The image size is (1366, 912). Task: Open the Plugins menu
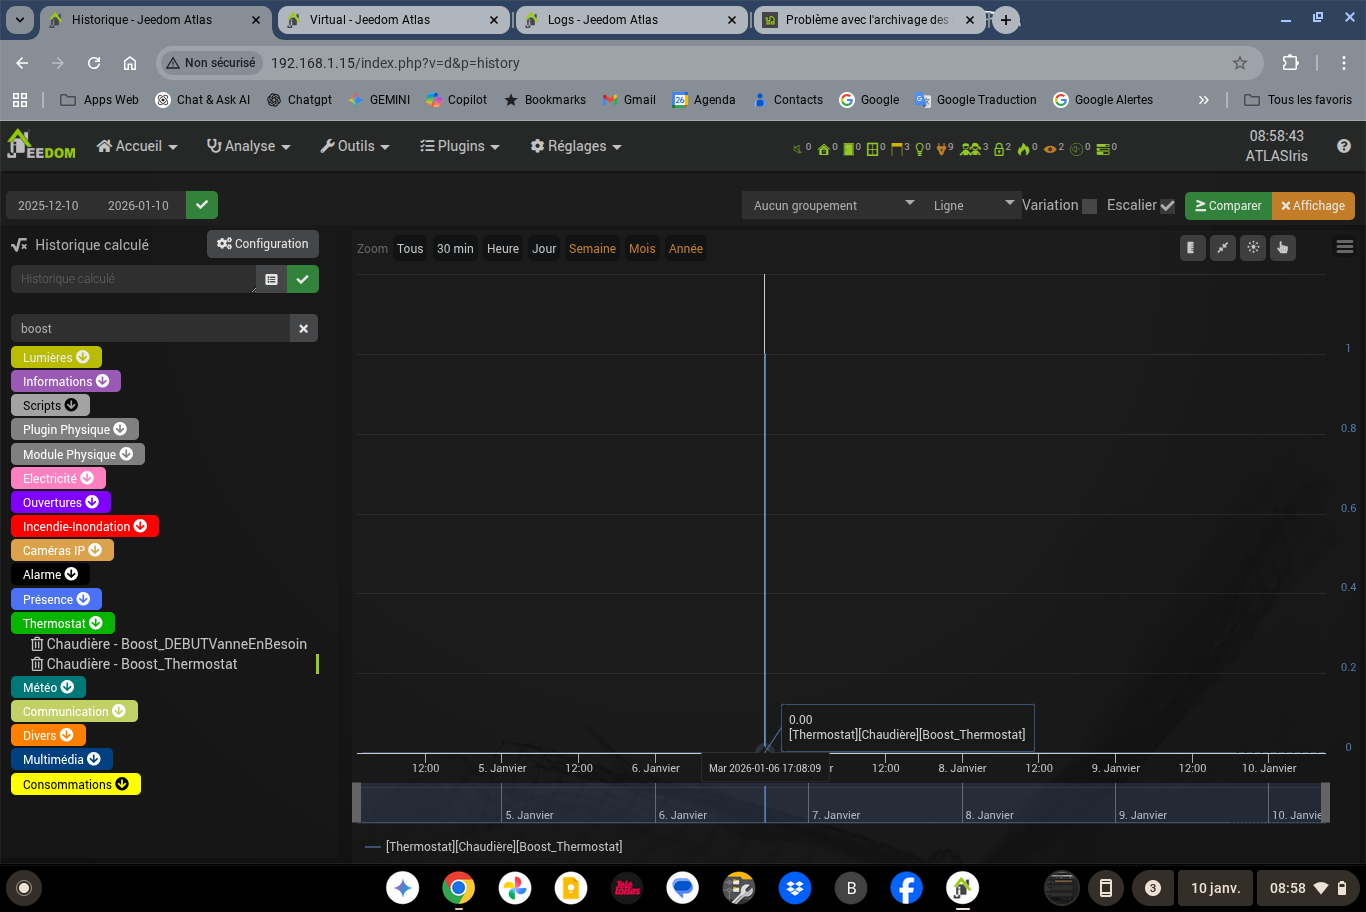(459, 146)
